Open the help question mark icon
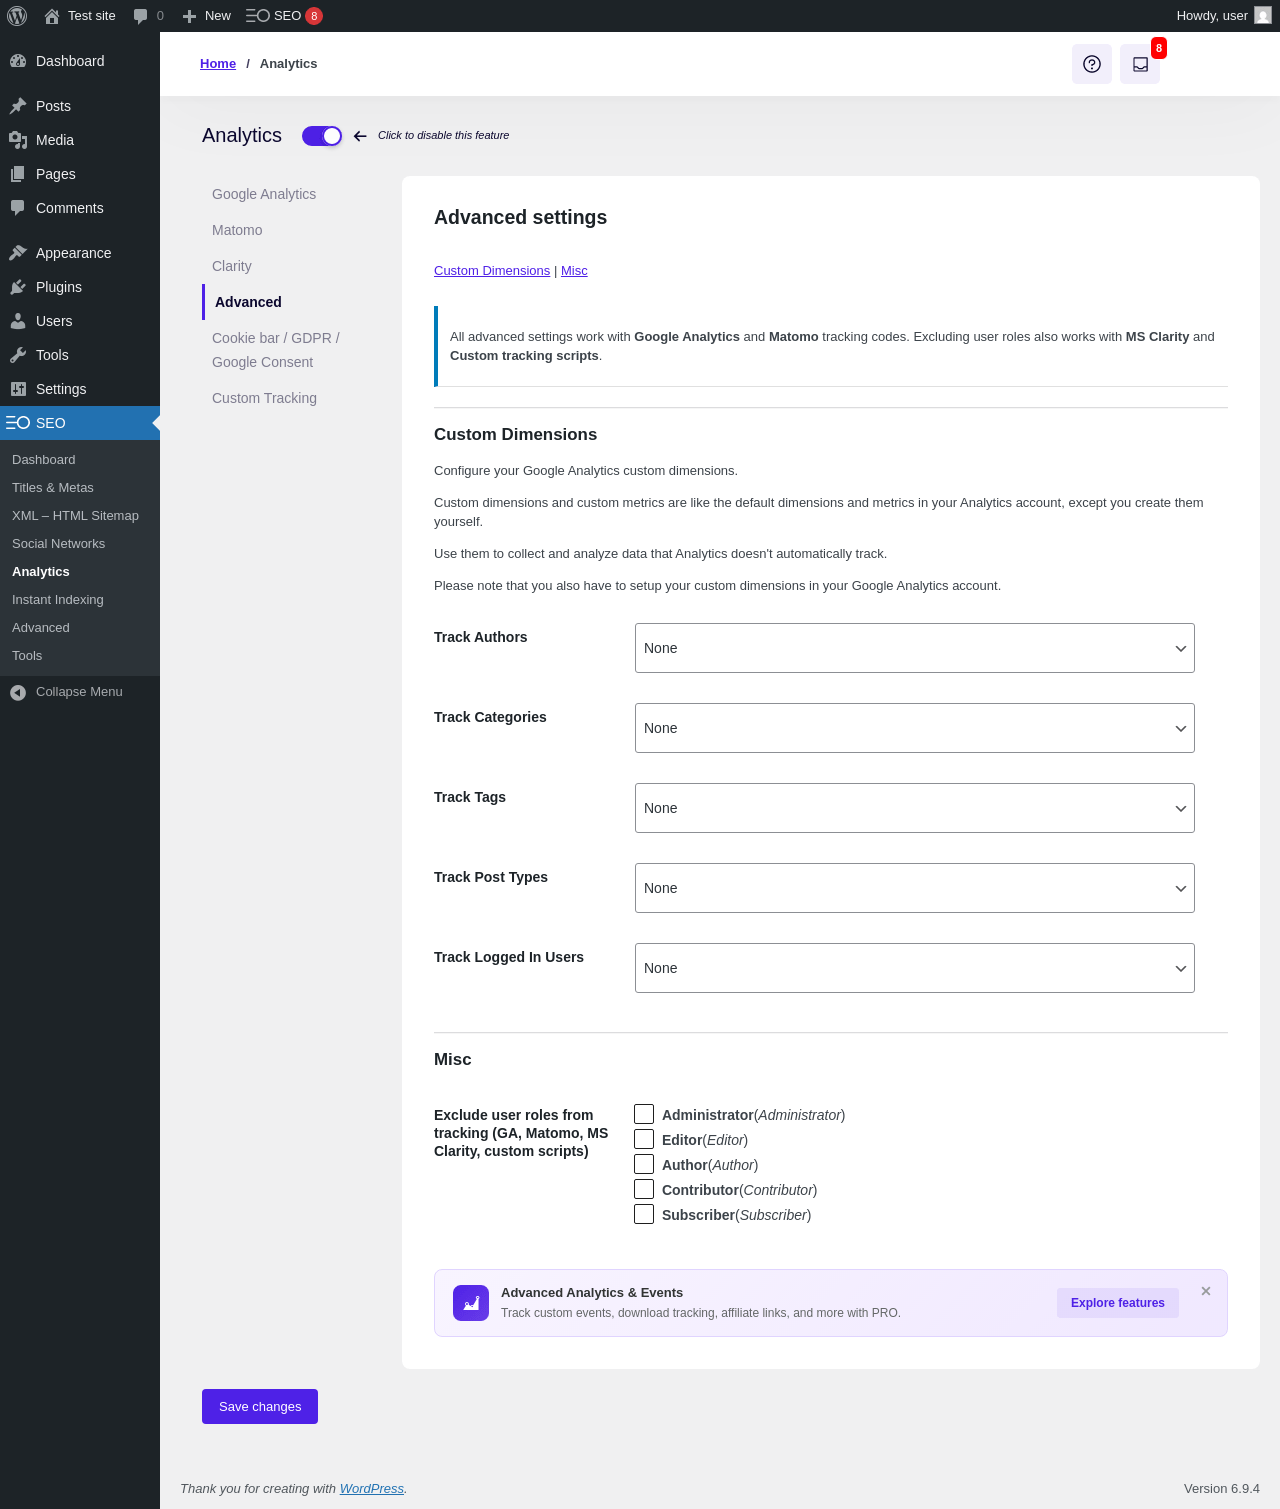This screenshot has height=1509, width=1280. point(1092,64)
